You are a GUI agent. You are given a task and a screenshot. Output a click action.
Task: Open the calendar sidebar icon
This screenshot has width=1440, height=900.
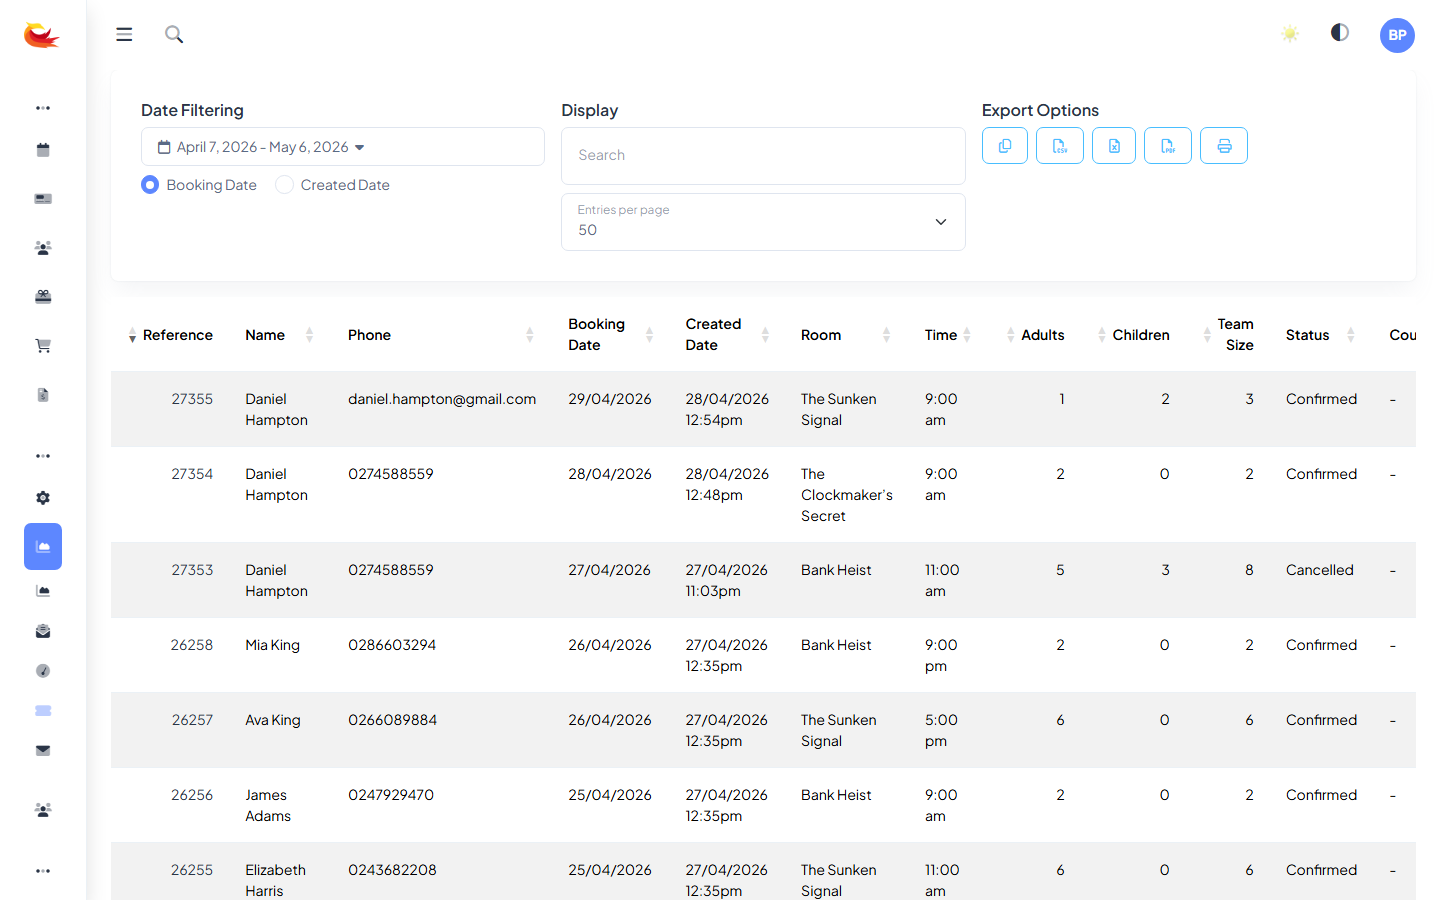[43, 150]
